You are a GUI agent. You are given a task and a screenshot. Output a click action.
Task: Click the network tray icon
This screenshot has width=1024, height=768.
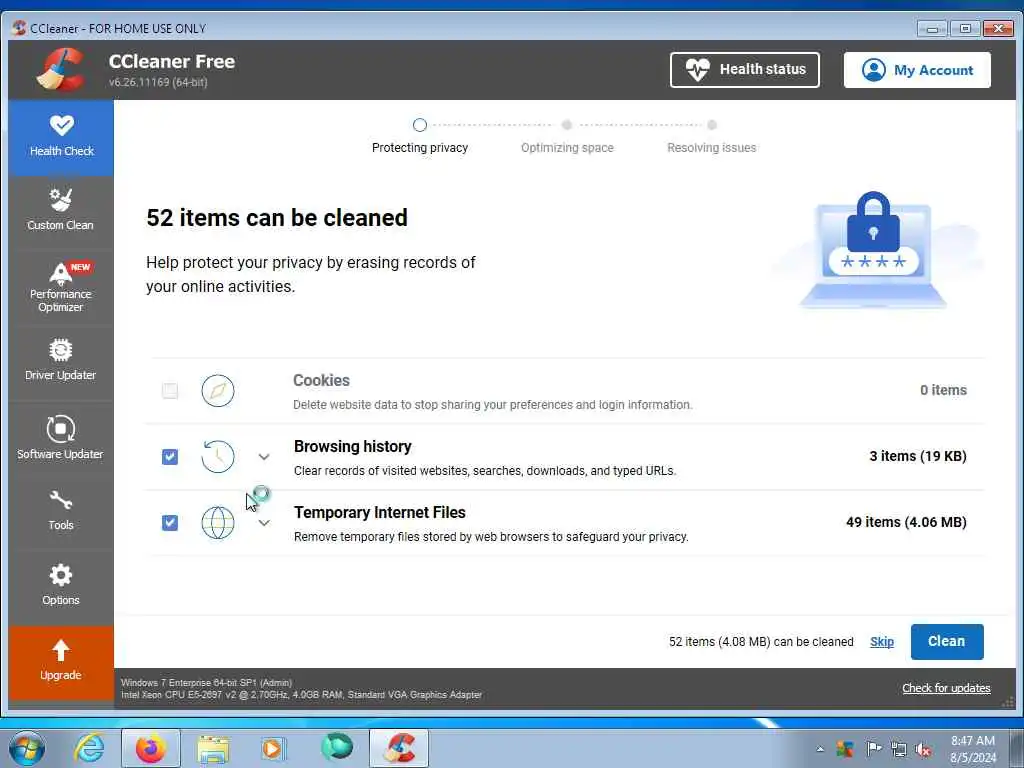point(899,750)
